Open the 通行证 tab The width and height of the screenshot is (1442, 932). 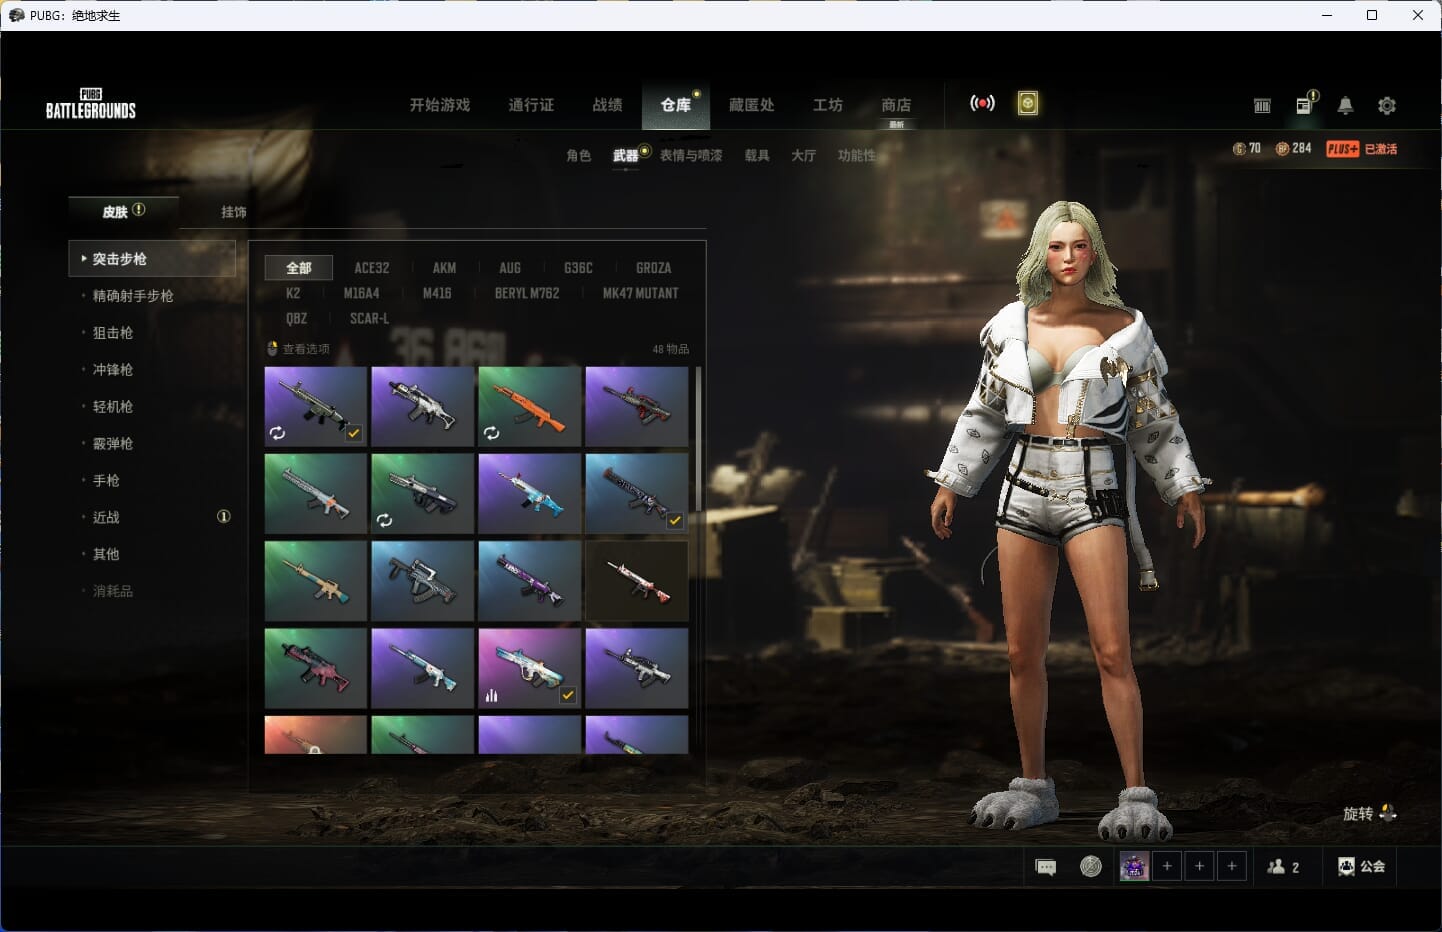coord(531,105)
